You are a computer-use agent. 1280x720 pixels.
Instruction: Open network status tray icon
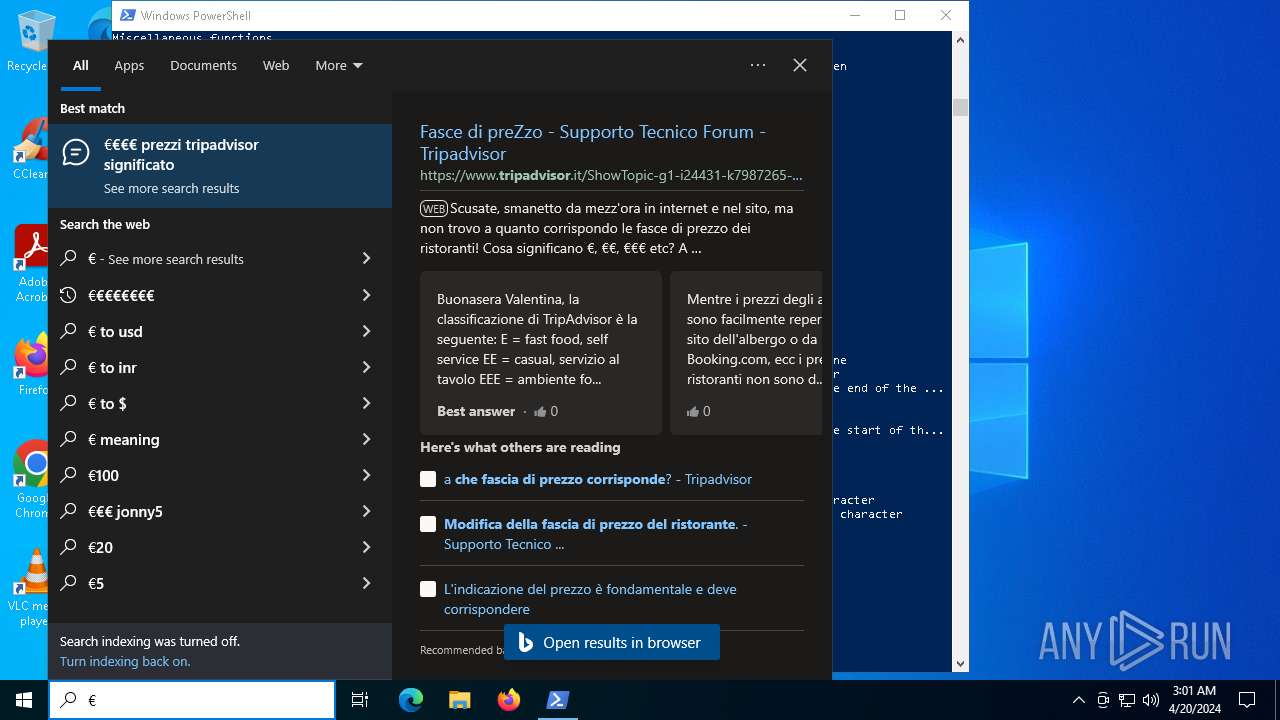coord(1127,700)
